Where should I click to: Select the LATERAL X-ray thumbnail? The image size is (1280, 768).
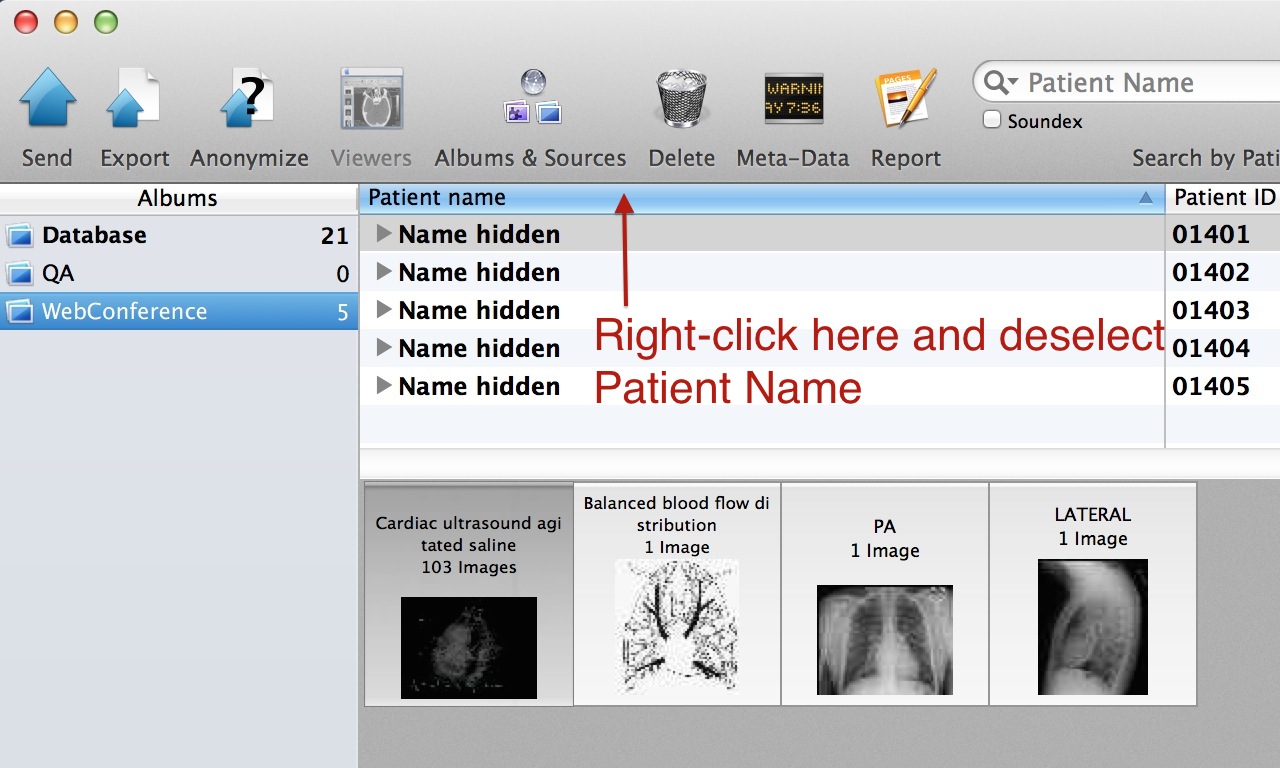click(x=1093, y=595)
